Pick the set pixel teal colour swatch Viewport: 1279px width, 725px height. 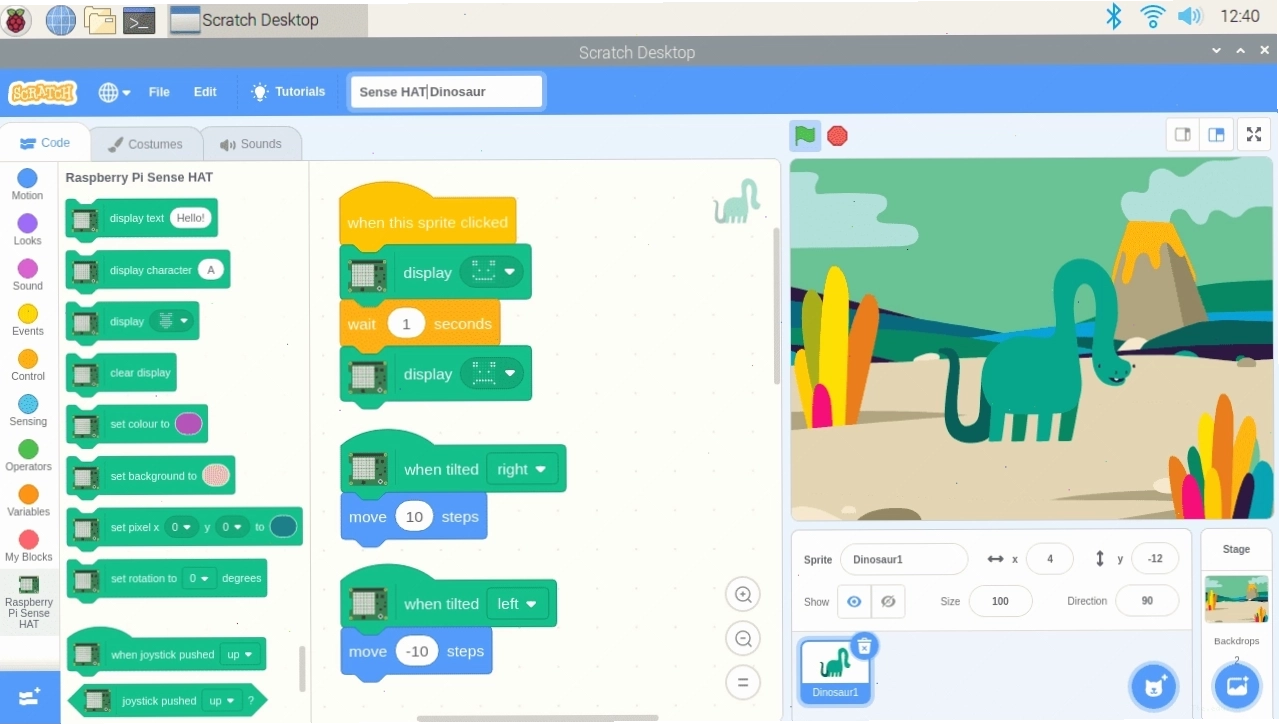coord(283,527)
